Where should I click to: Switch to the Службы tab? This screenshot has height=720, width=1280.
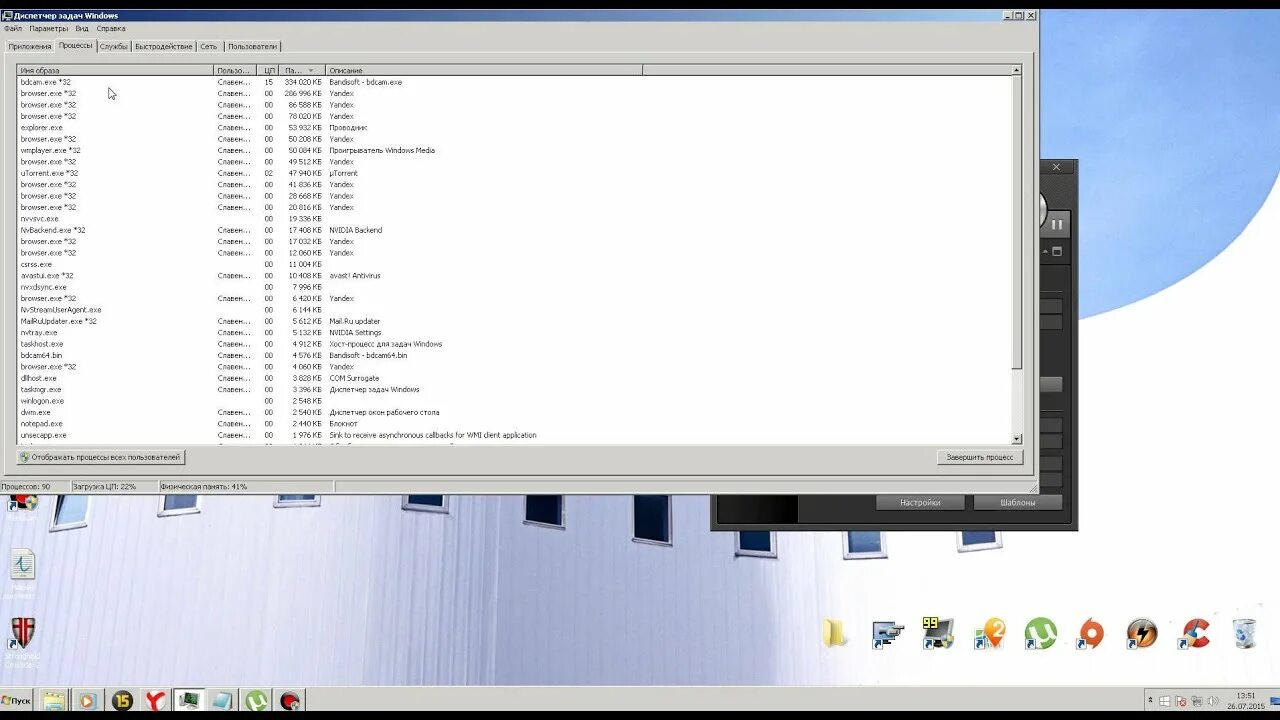point(114,47)
